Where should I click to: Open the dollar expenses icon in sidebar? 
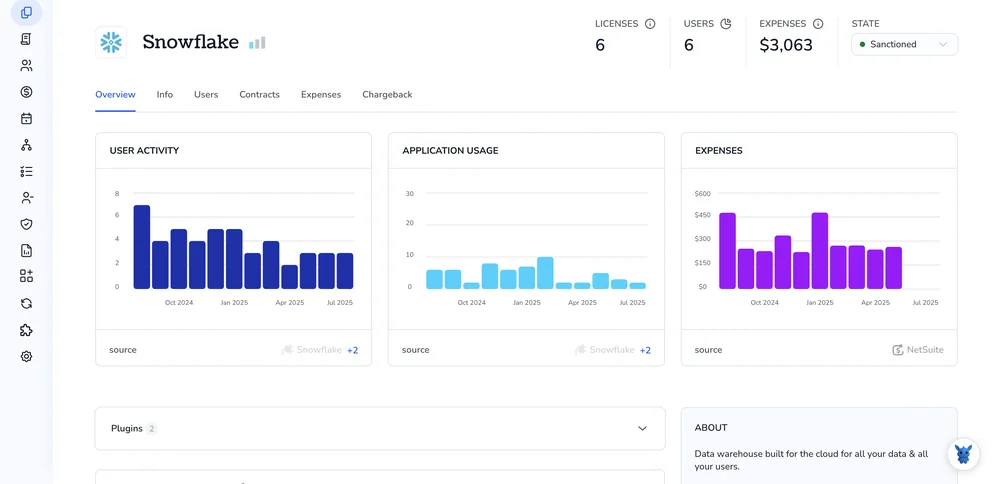point(26,92)
